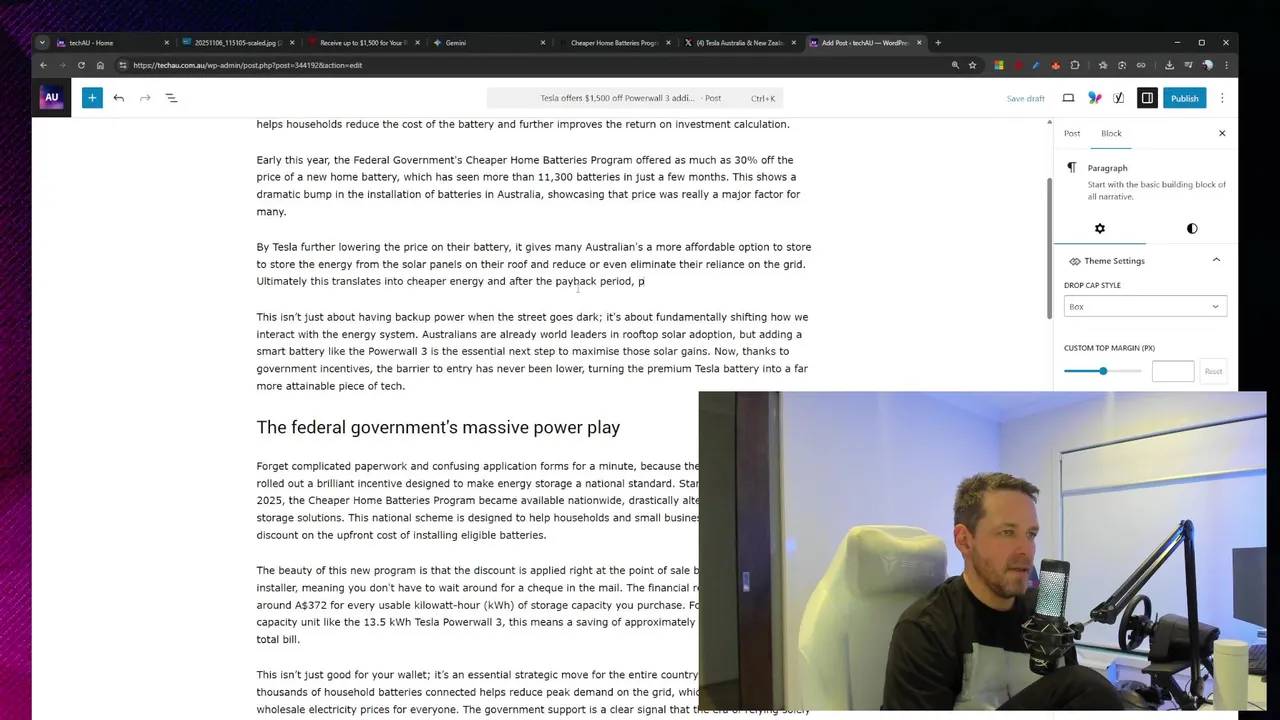Switch to the Tesla Australia & New Zealand tab
The image size is (1280, 720).
point(739,43)
